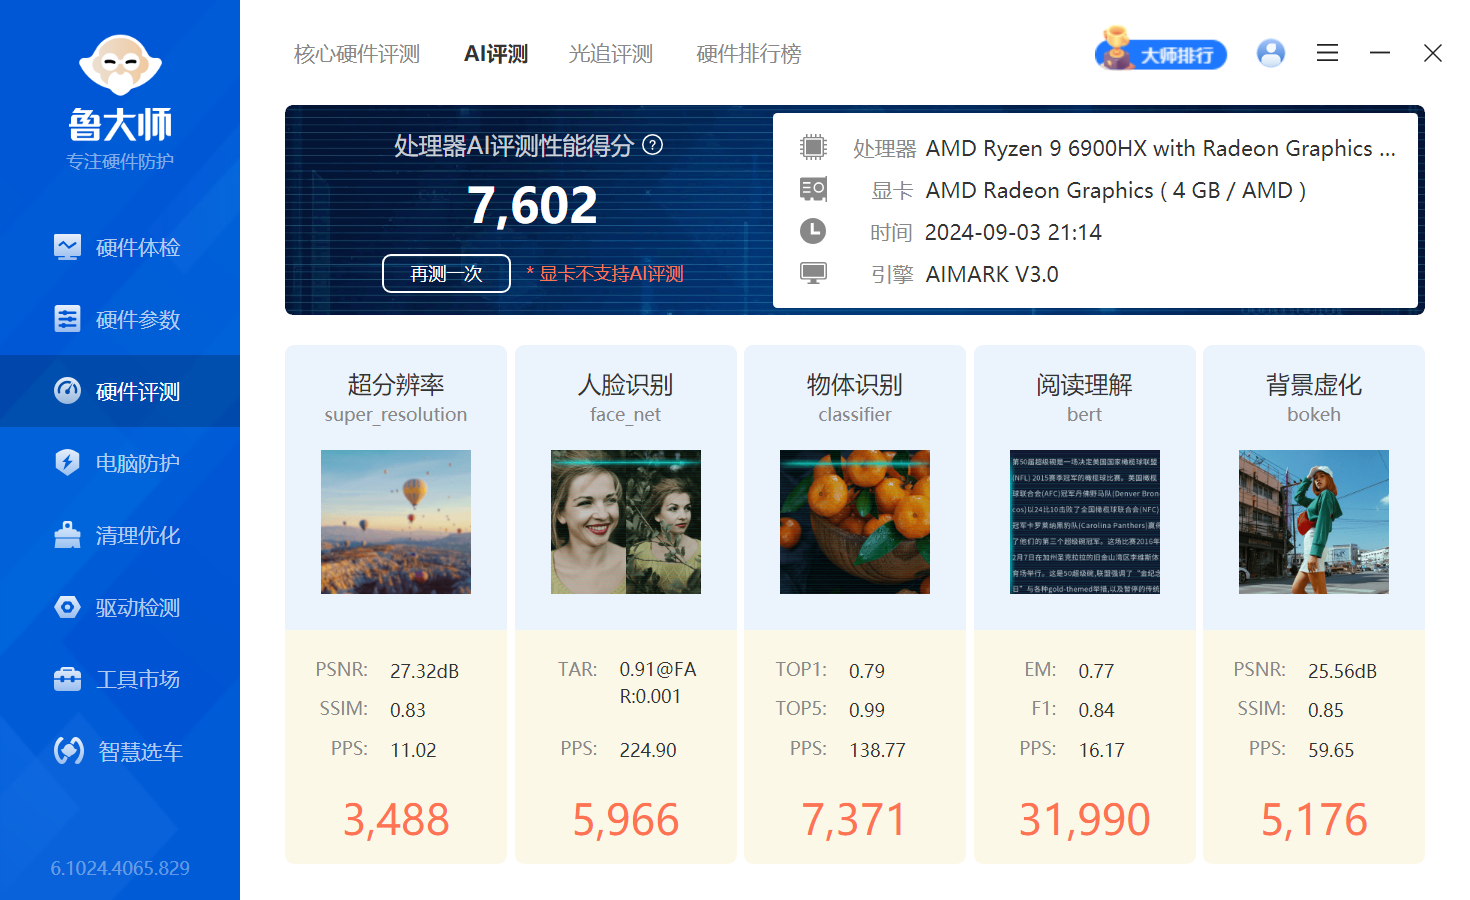Screen dimensions: 1470x900
Task: Open 硬件参数 hardware parameters icon
Action: pos(67,319)
